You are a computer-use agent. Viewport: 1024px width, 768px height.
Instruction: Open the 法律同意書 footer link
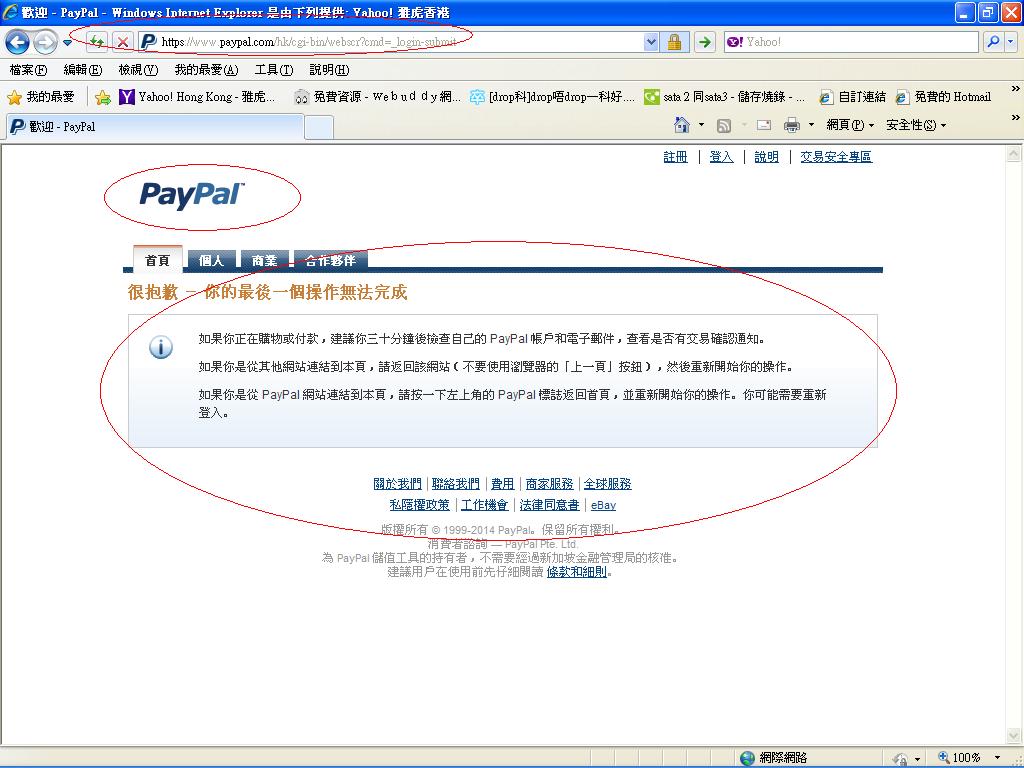[x=549, y=505]
